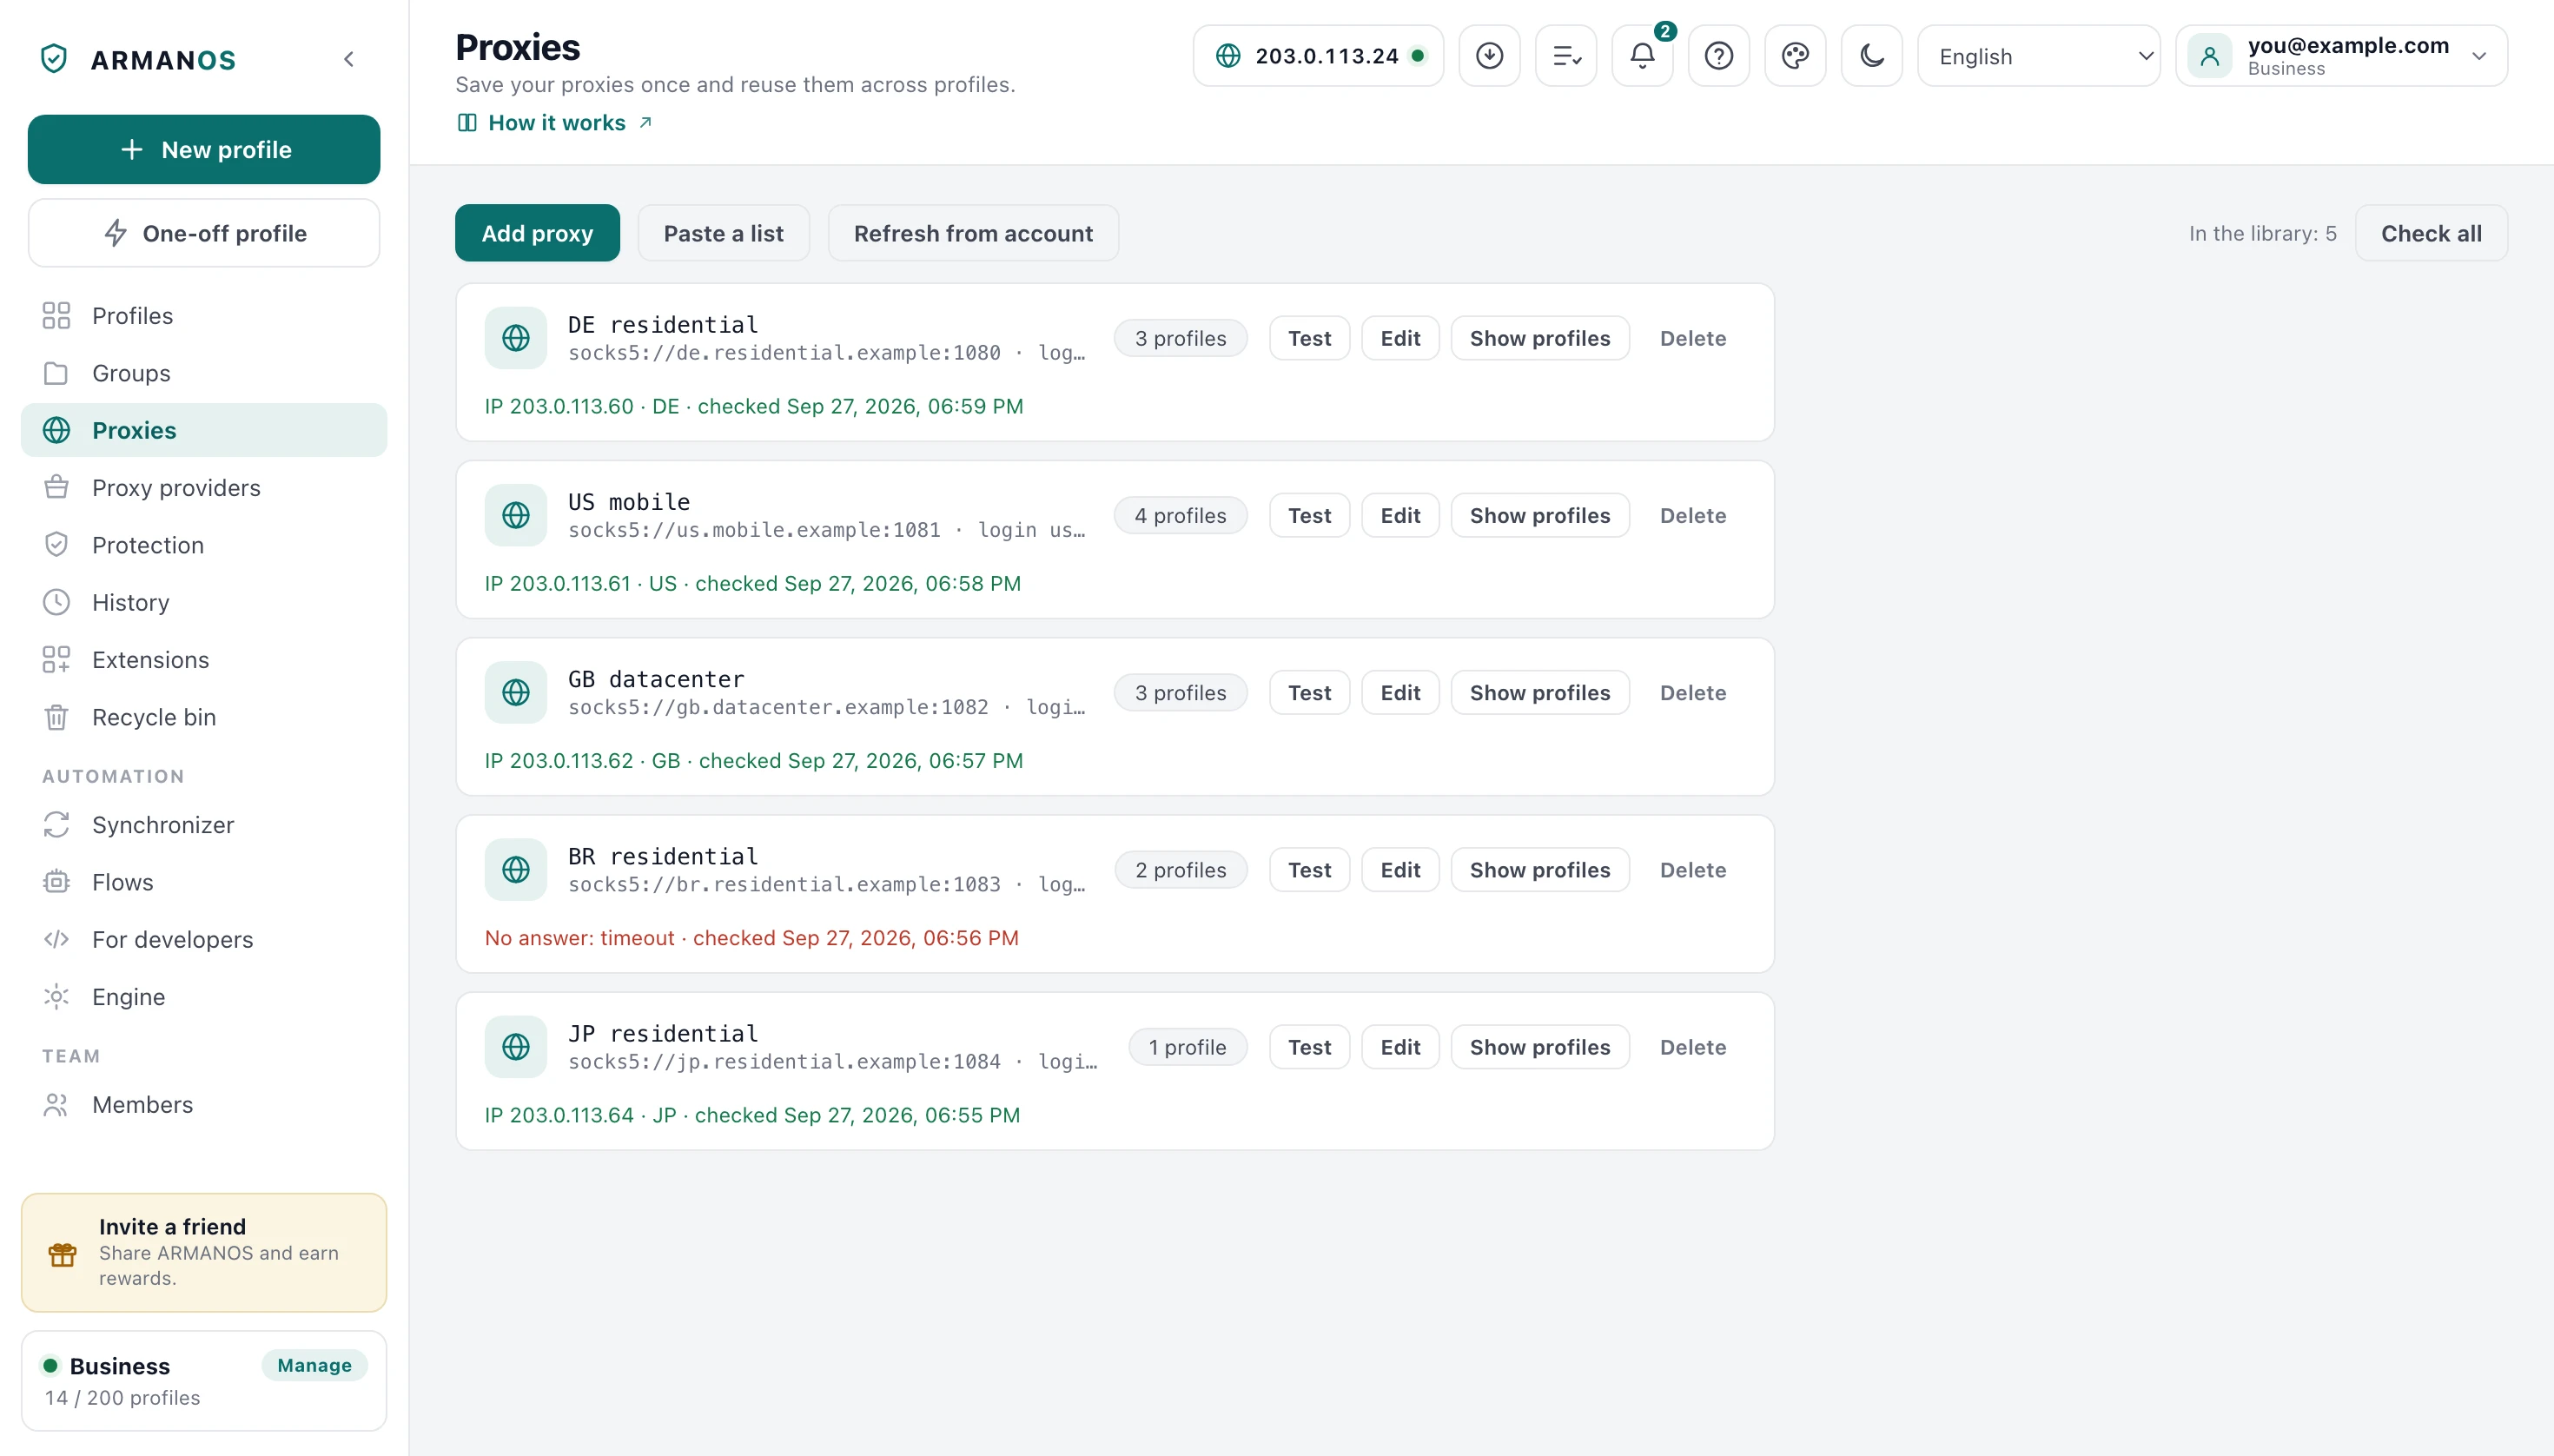Toggle dark mode with moon icon
Viewport: 2554px width, 1456px height.
tap(1871, 56)
